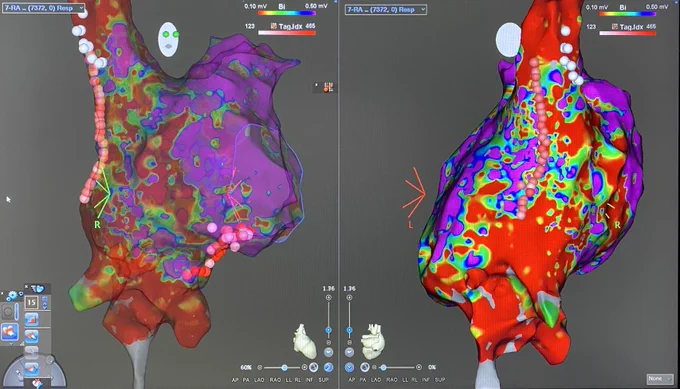Select the highlighted heart tool in gear toolbox
The width and height of the screenshot is (680, 389).
click(10, 332)
